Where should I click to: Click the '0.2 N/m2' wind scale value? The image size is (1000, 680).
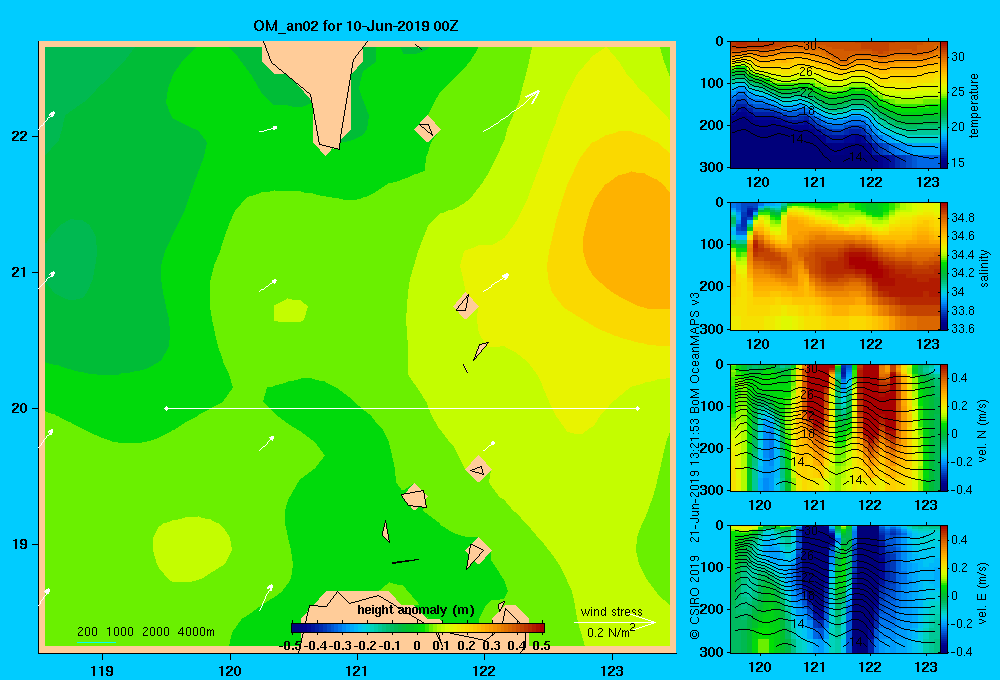tap(611, 632)
